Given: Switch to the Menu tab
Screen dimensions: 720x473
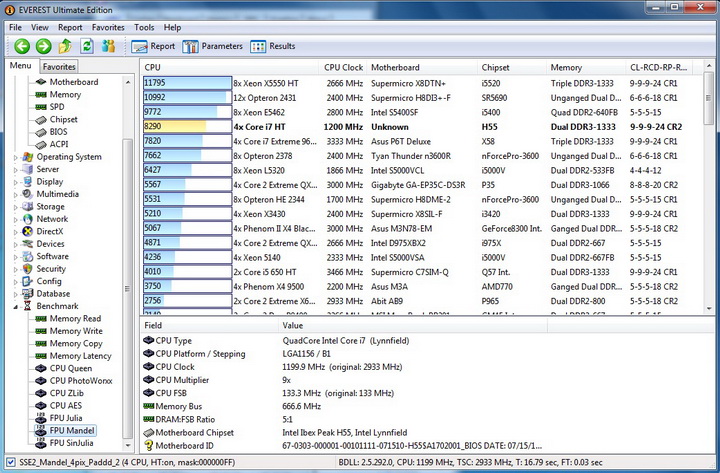Looking at the screenshot, I should tap(21, 66).
